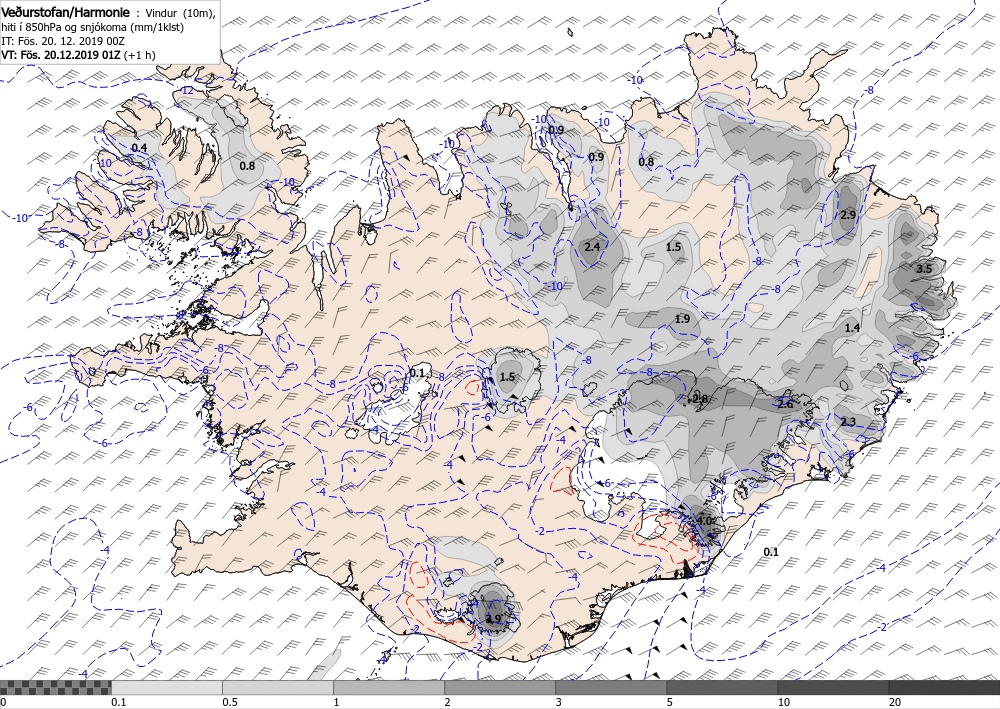The height and width of the screenshot is (709, 1000).
Task: Click the 1.4 snowfall value on the map
Action: [853, 328]
